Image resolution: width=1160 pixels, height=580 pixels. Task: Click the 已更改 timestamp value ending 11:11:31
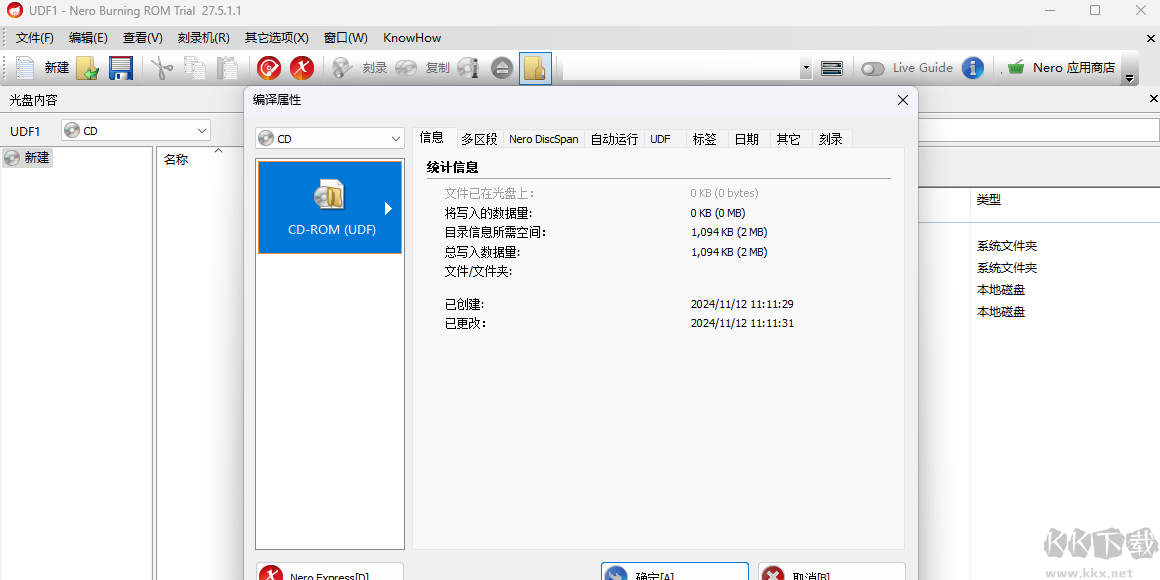pyautogui.click(x=742, y=323)
